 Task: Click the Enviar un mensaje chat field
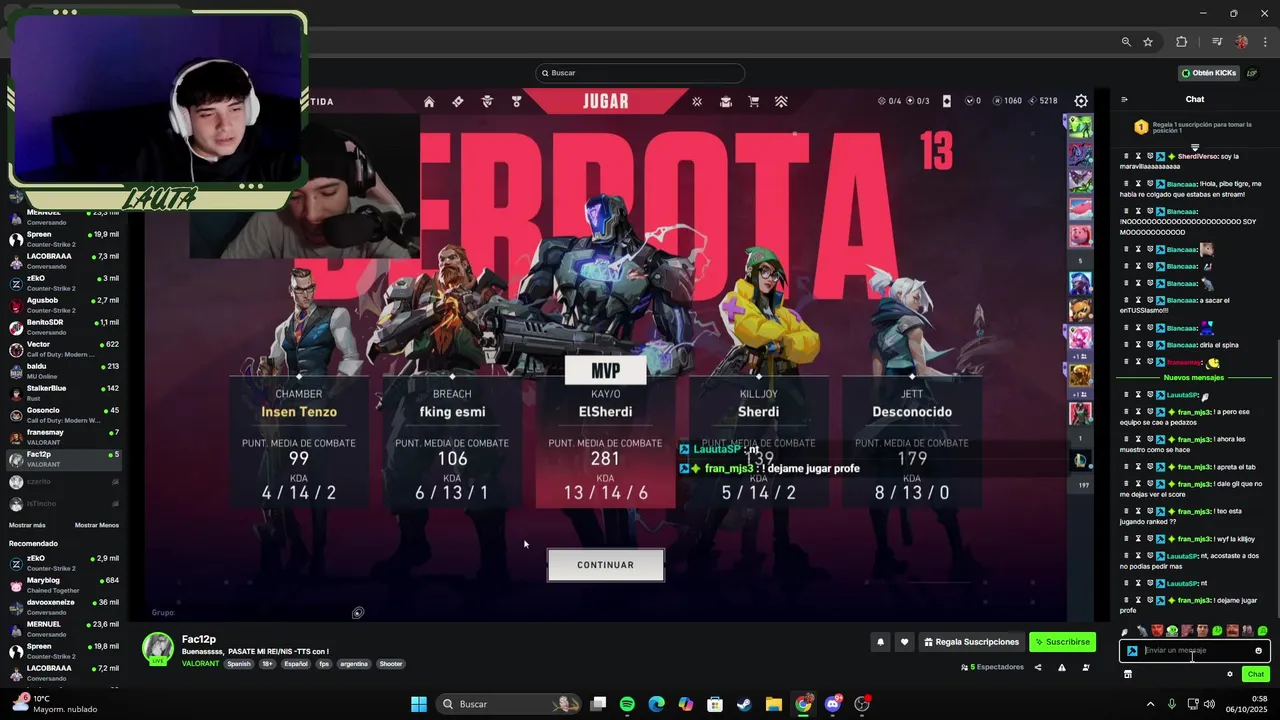[x=1195, y=650]
